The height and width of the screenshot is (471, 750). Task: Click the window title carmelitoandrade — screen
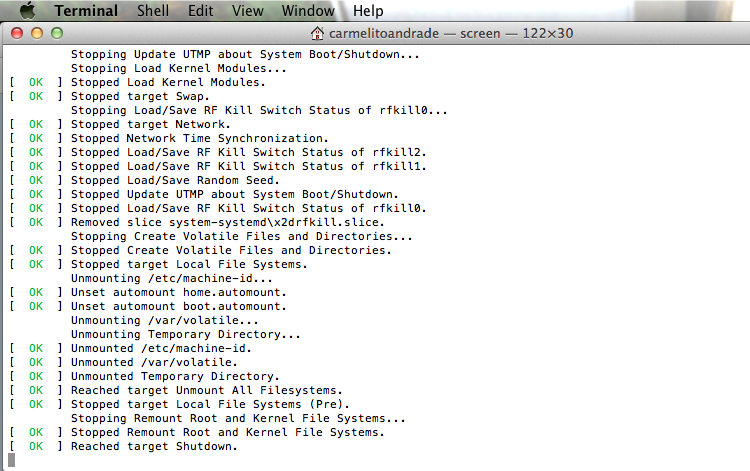click(x=414, y=33)
